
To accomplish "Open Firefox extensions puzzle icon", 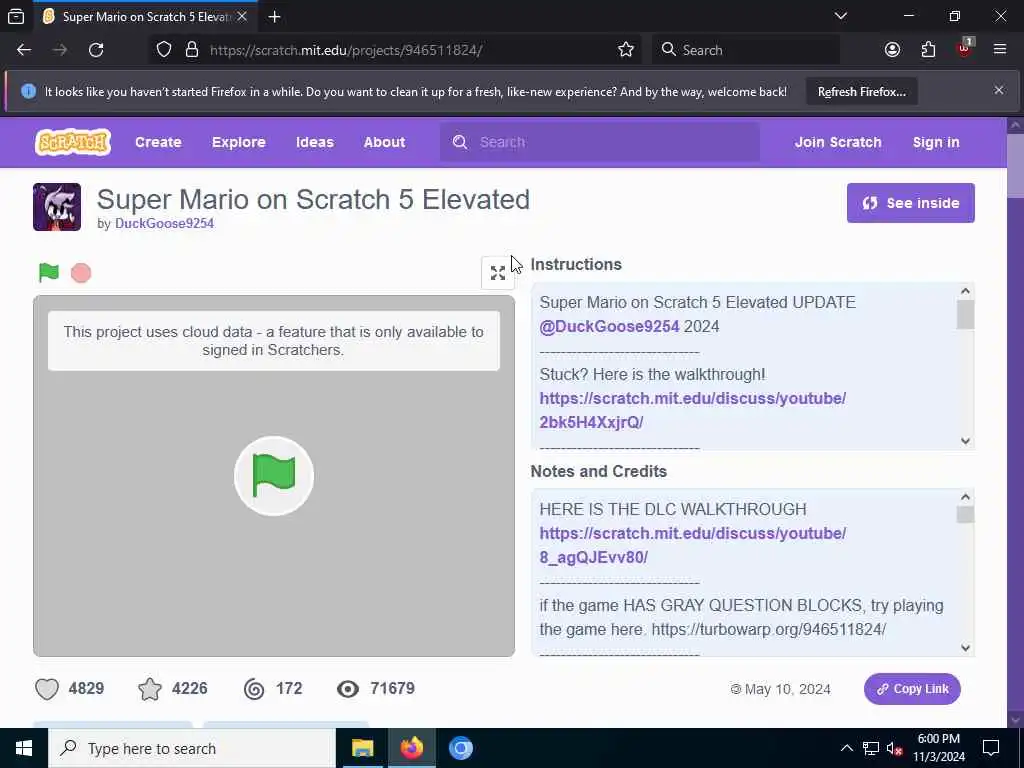I will 928,50.
